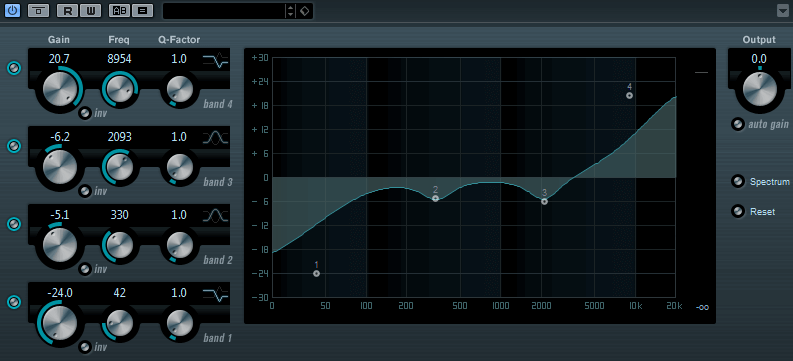This screenshot has height=361, width=793.
Task: Click EQ curve point 1
Action: (x=317, y=274)
